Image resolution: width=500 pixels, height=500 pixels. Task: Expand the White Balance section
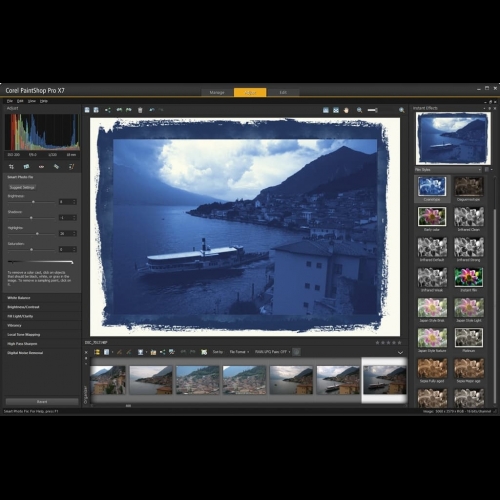coord(42,298)
